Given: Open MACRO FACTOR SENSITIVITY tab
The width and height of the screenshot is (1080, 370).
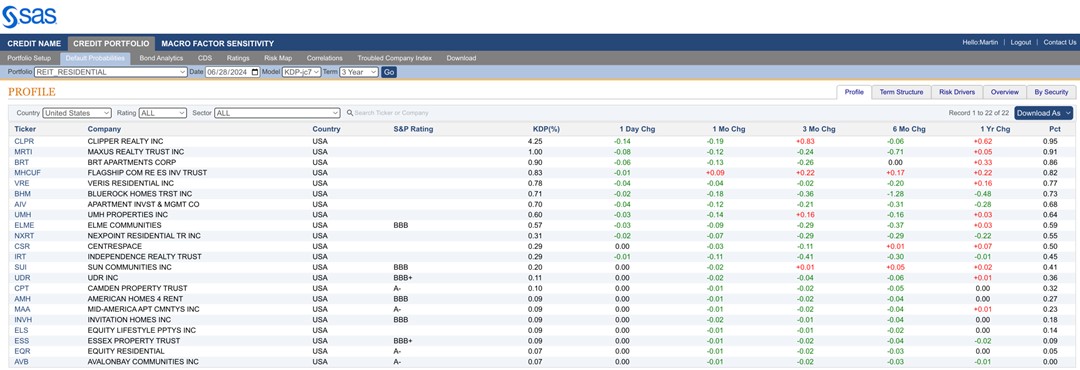Looking at the screenshot, I should (x=218, y=43).
